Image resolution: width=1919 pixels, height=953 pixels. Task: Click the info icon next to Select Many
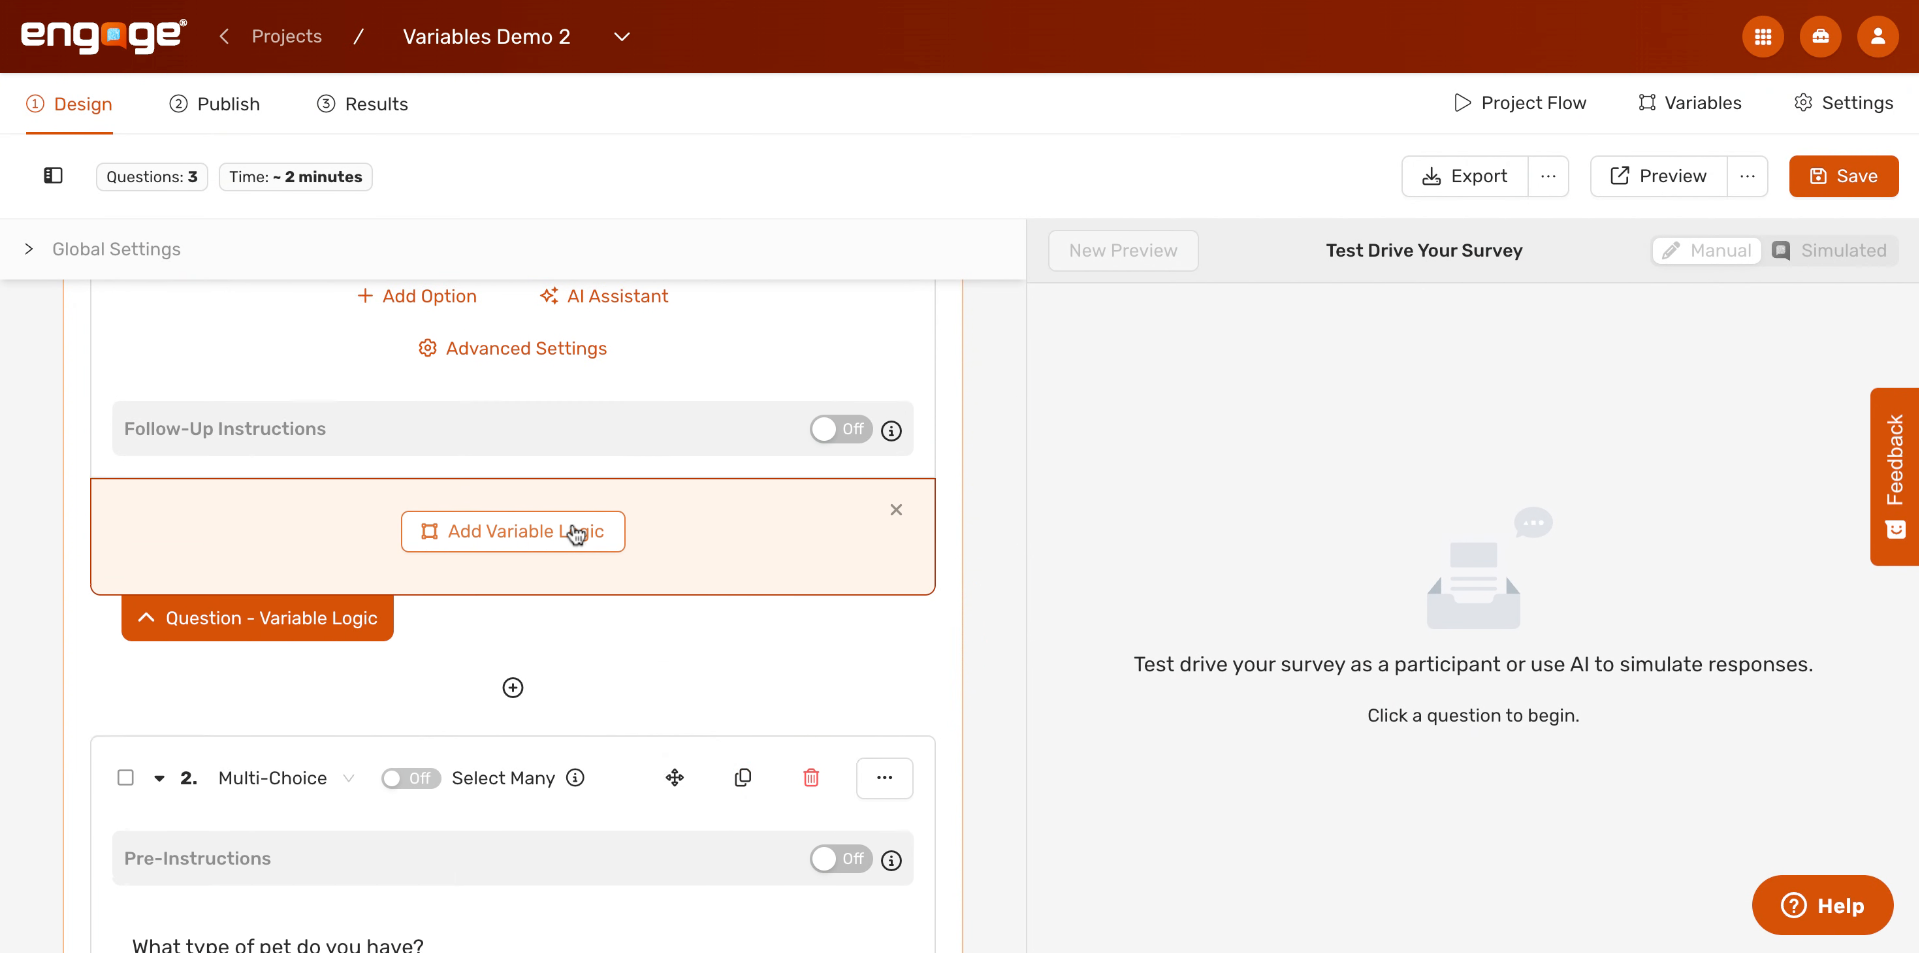tap(575, 777)
